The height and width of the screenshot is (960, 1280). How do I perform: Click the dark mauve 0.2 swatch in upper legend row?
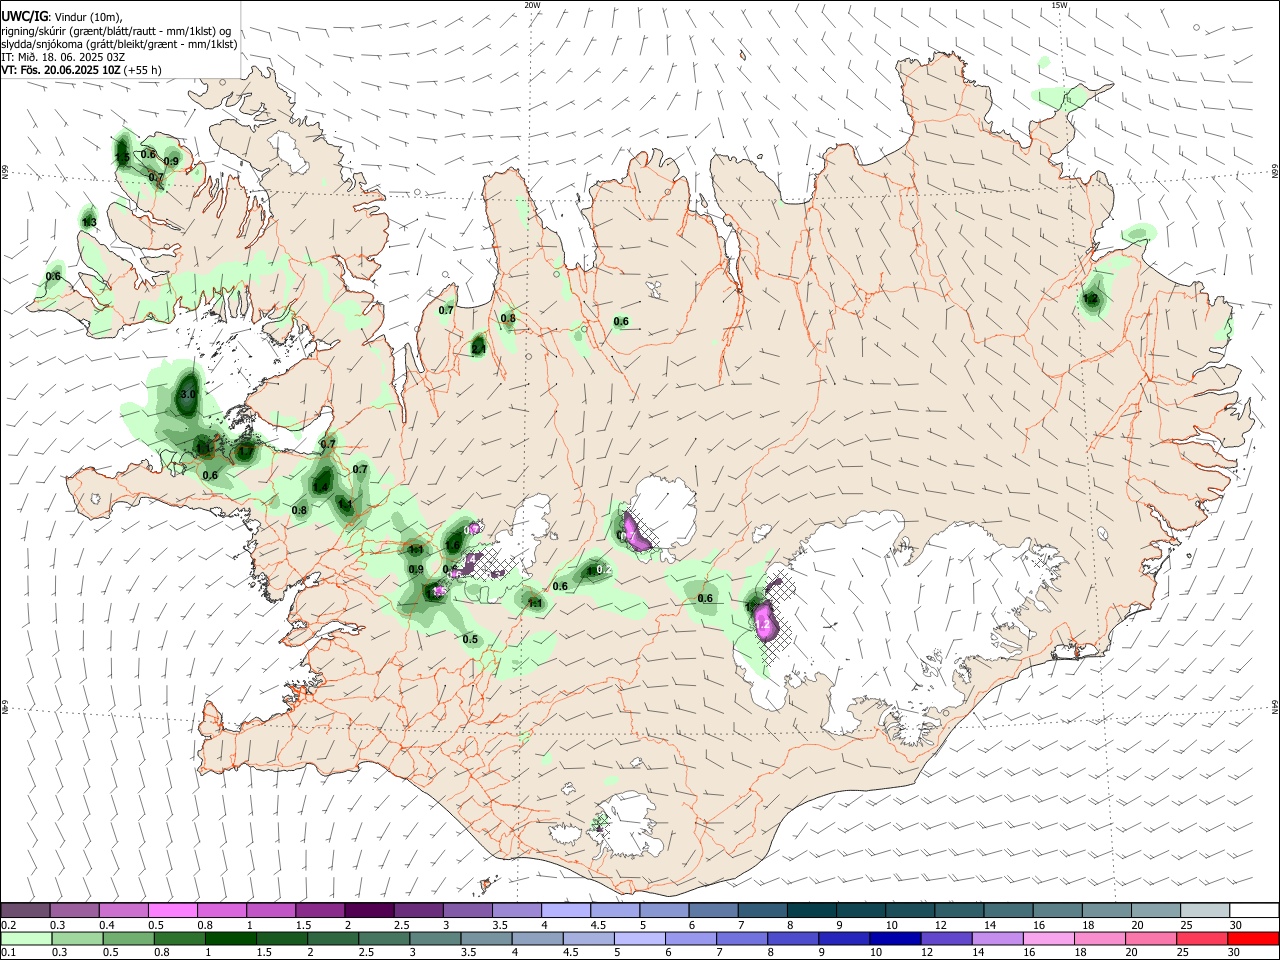[x=25, y=910]
